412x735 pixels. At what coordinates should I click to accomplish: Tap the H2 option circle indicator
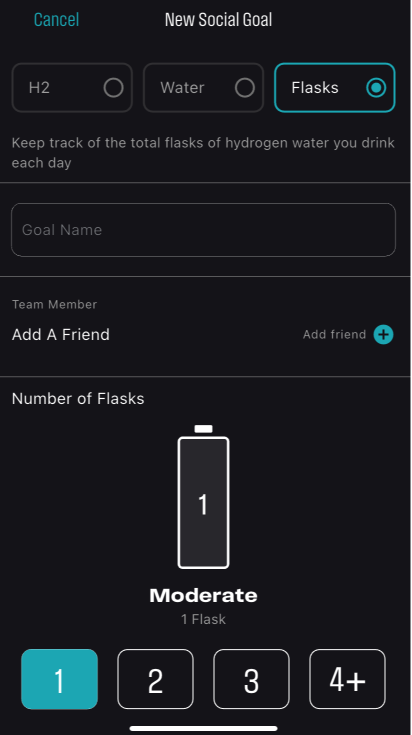coord(113,88)
